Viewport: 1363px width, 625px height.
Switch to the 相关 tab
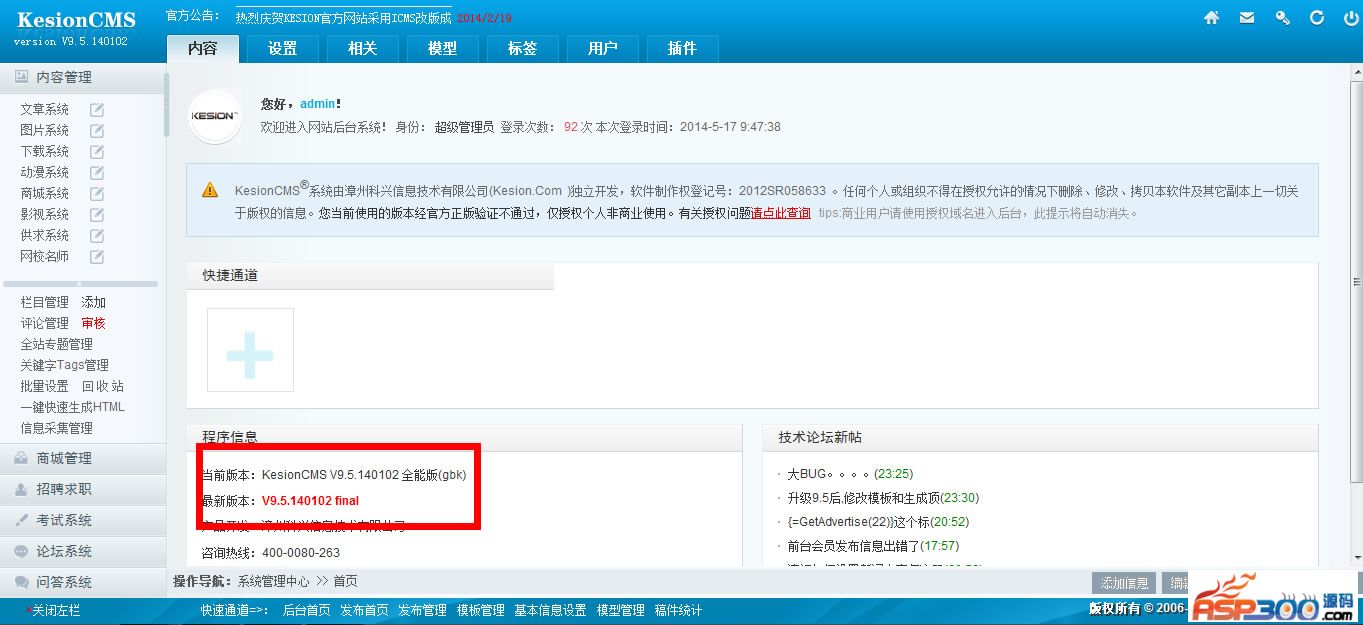tap(362, 48)
